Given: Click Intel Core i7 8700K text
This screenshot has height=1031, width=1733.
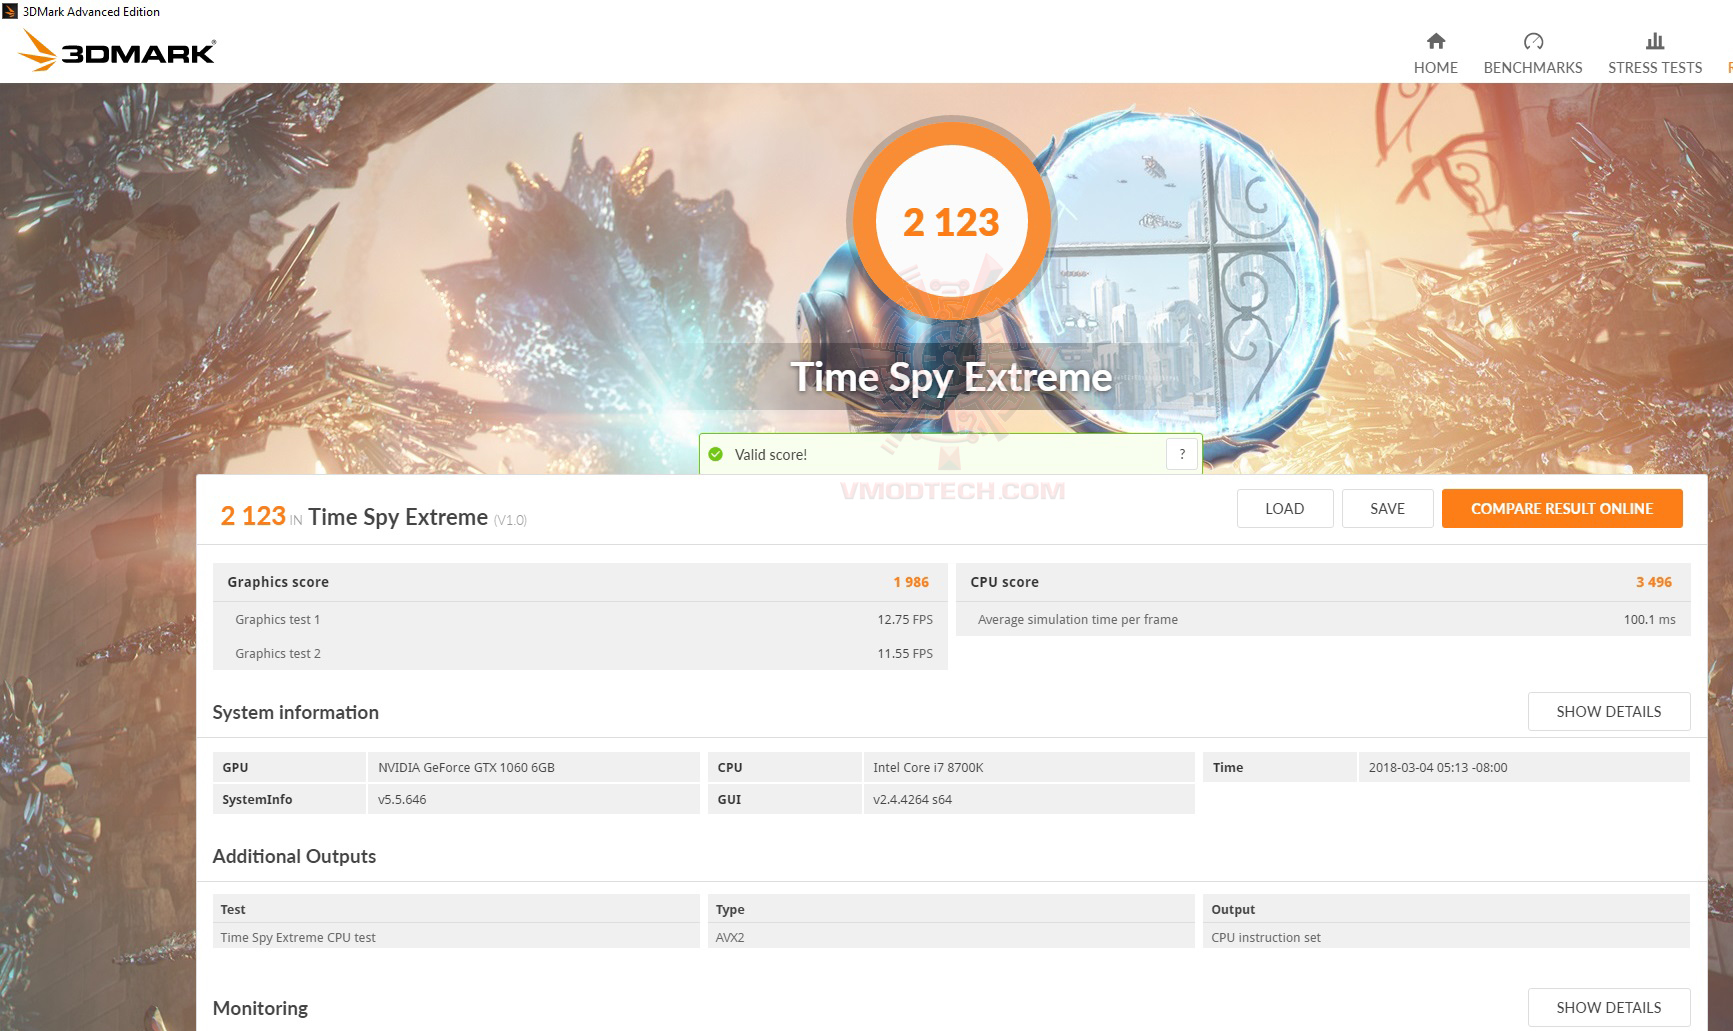Looking at the screenshot, I should click(x=928, y=768).
